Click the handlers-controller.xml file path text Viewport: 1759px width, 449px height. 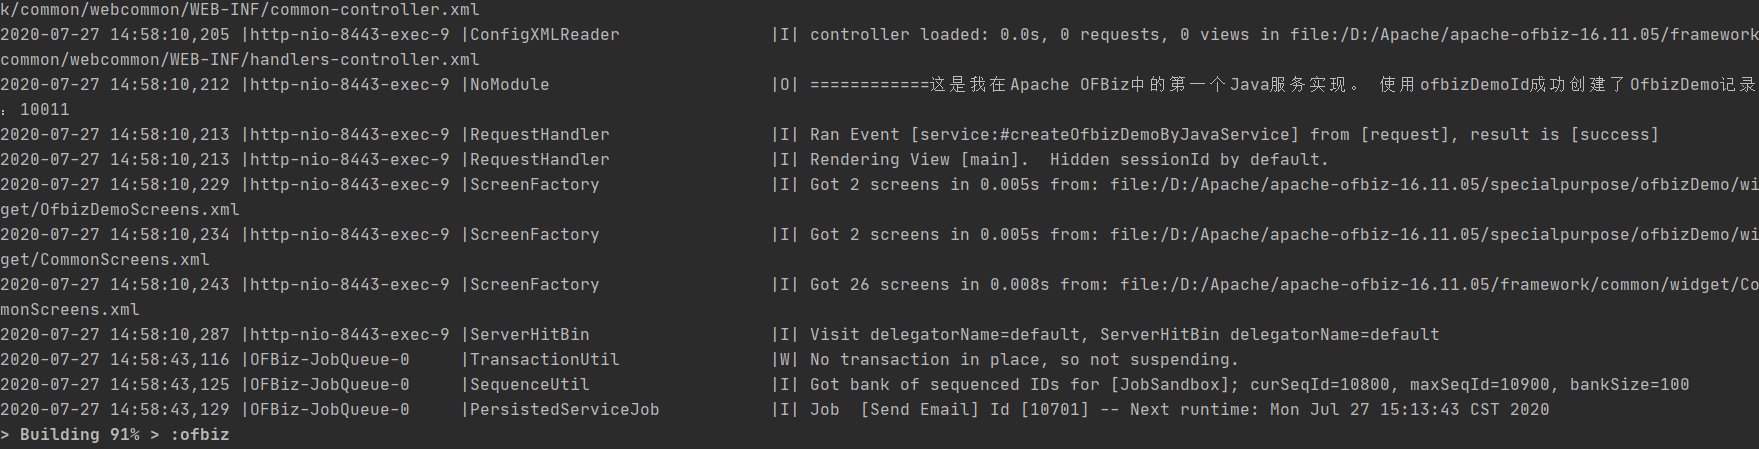pyautogui.click(x=240, y=60)
